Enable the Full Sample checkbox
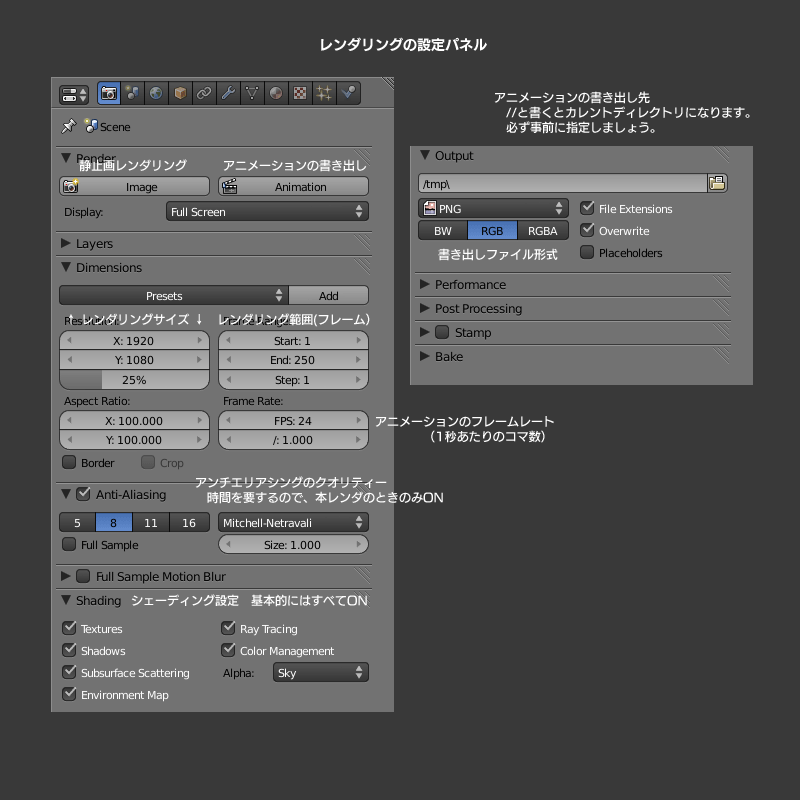Viewport: 800px width, 800px height. (69, 545)
